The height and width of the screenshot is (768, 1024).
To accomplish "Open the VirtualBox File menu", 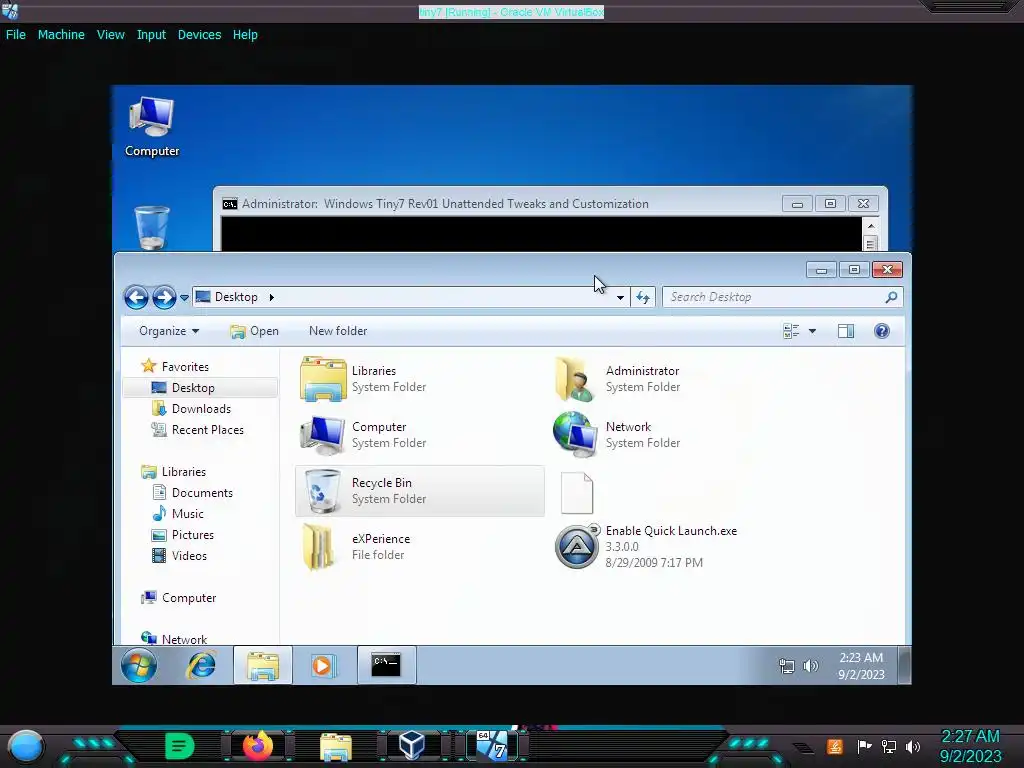I will tap(16, 35).
